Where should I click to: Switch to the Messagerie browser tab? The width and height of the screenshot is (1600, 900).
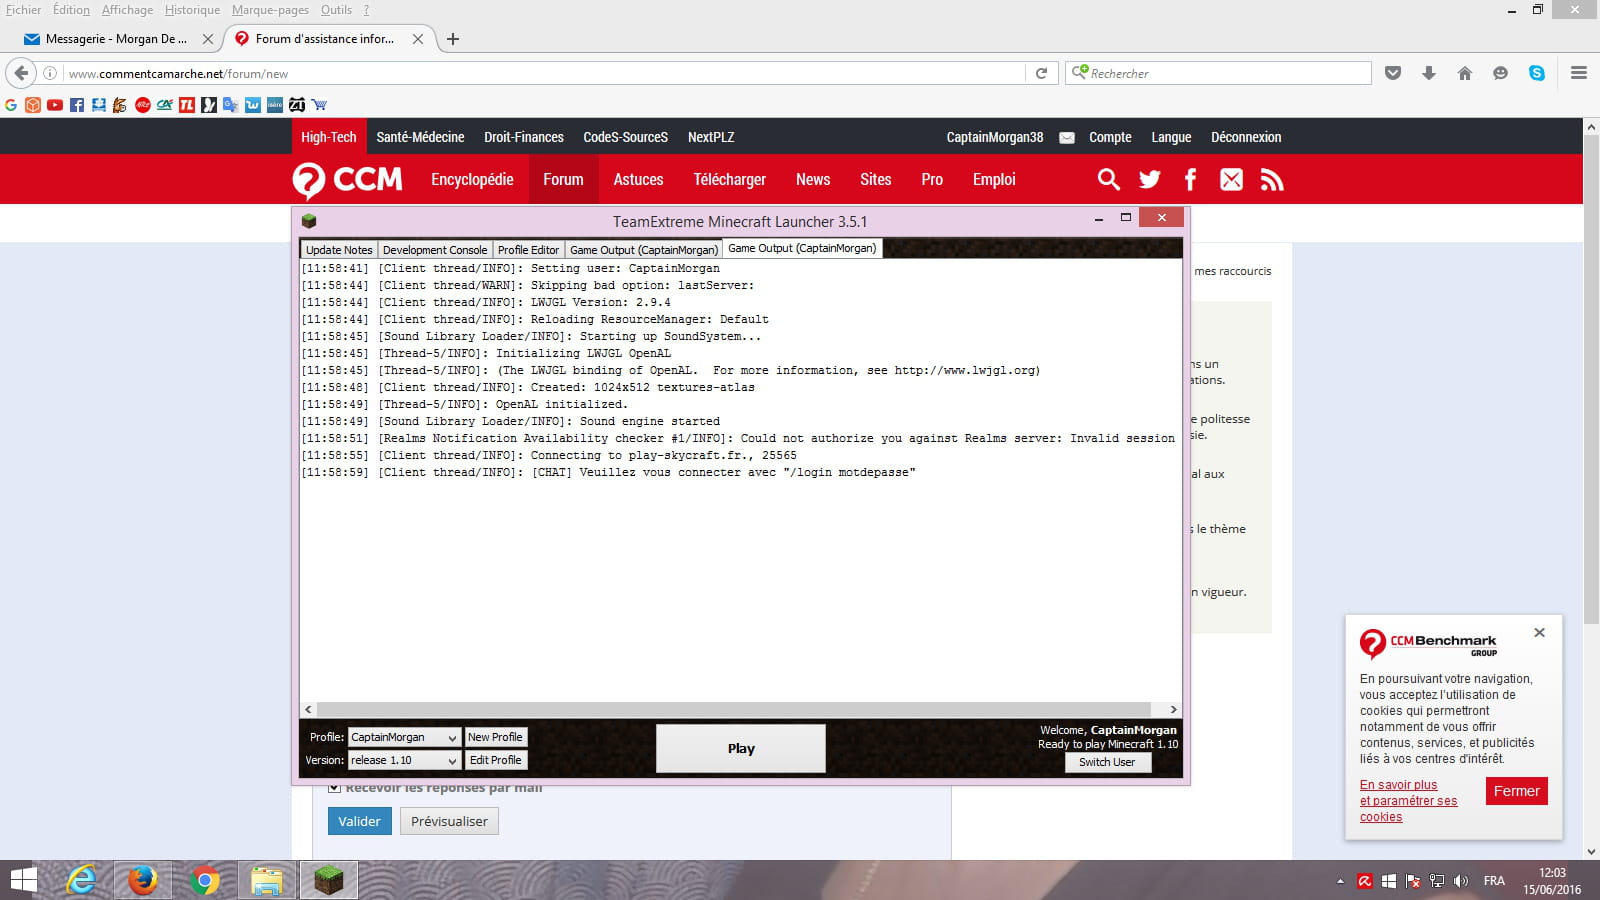(116, 39)
